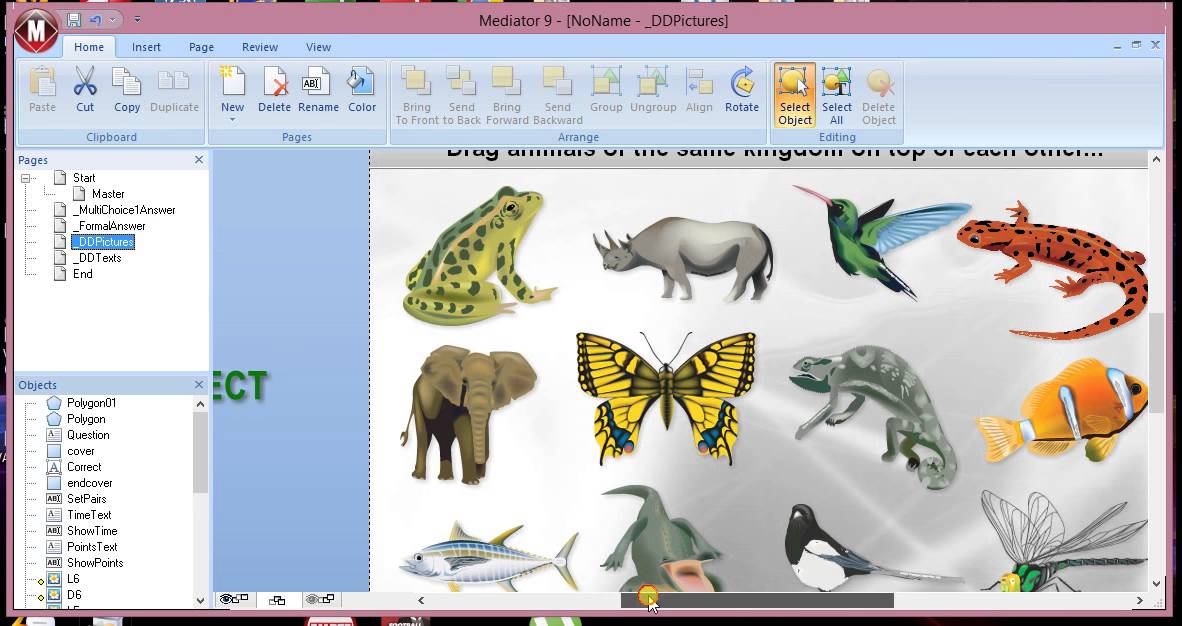Click the horizontal scrollbar left arrow
The height and width of the screenshot is (626, 1182).
421,600
